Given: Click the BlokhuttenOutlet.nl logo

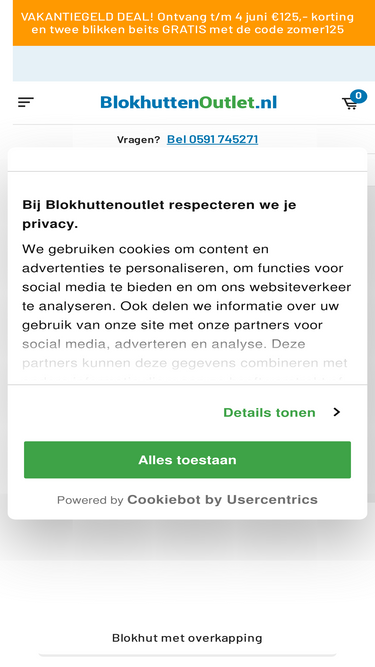Looking at the screenshot, I should point(188,103).
